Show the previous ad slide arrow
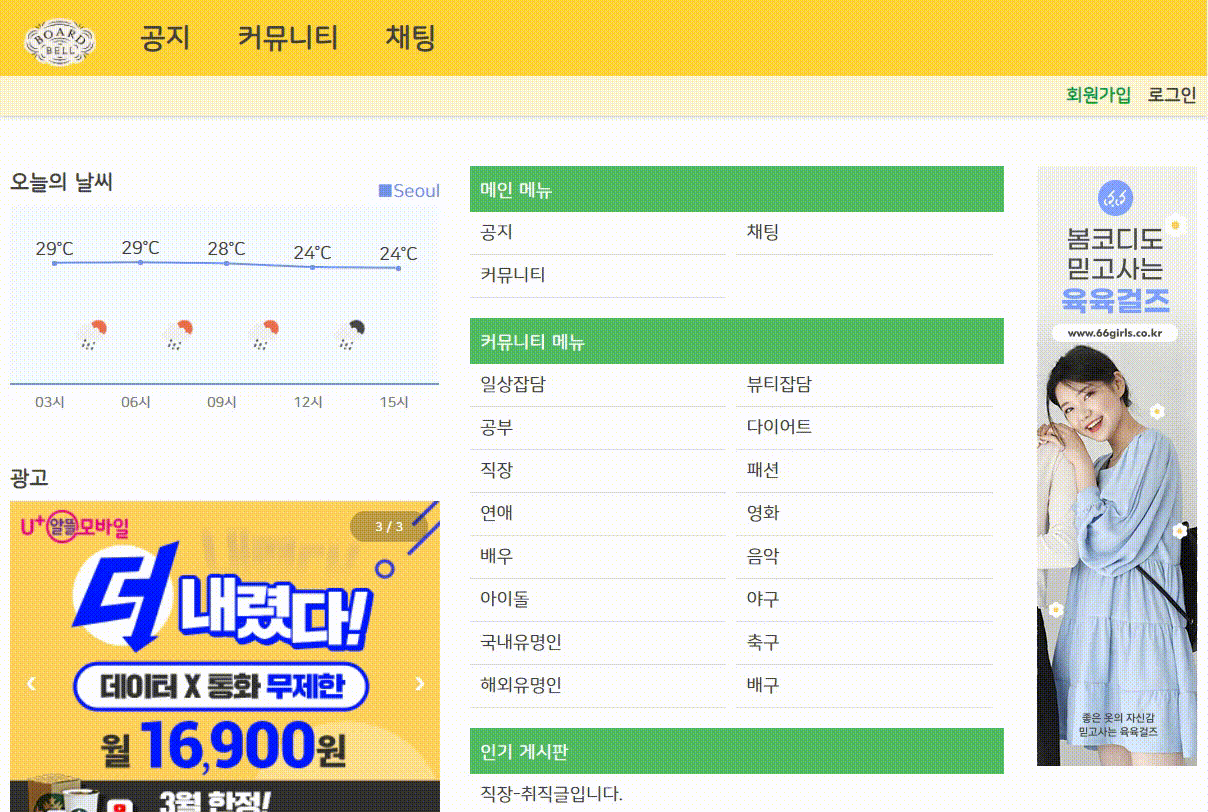Viewport: 1208px width, 812px height. pyautogui.click(x=31, y=684)
